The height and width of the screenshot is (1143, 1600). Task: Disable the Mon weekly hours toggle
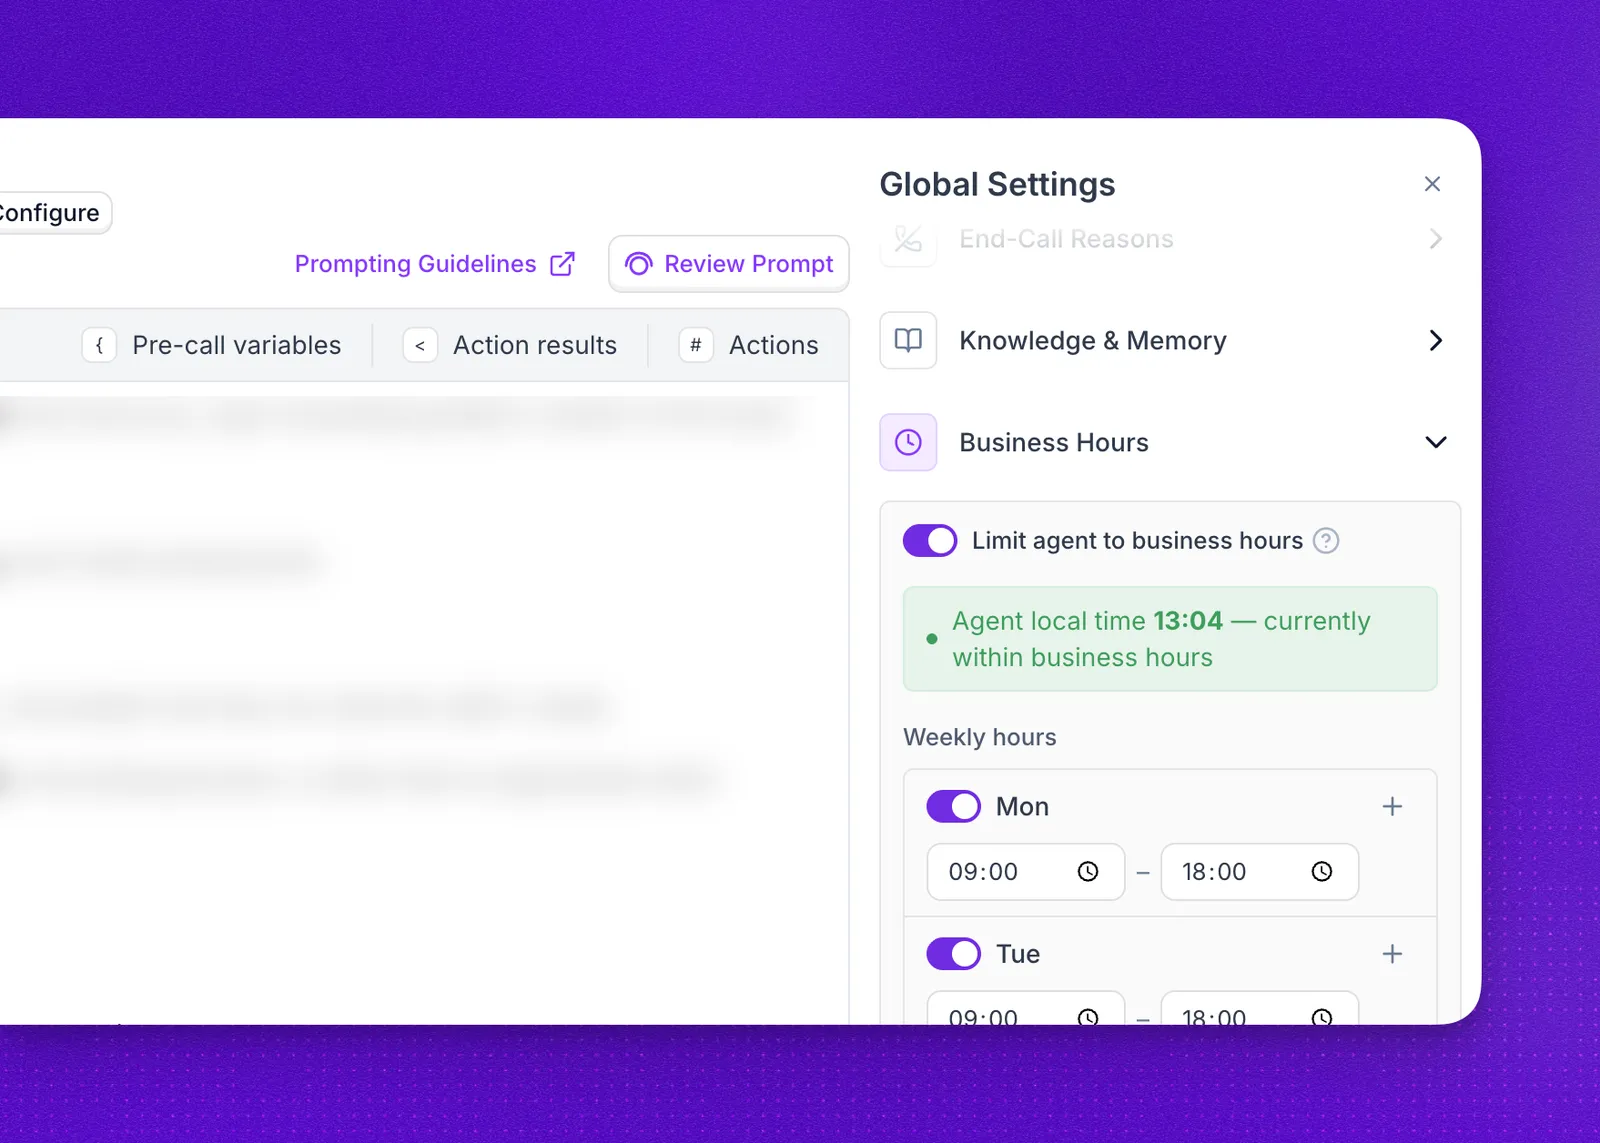coord(953,806)
